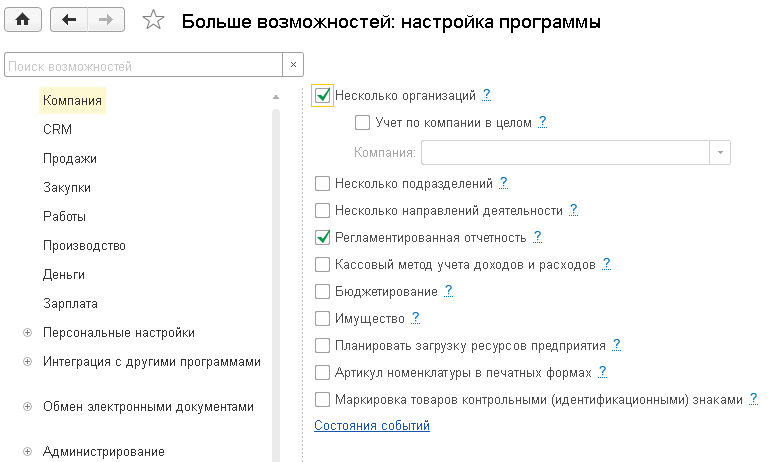Open the 'Компания' dropdown arrow
The width and height of the screenshot is (771, 462).
click(x=720, y=152)
